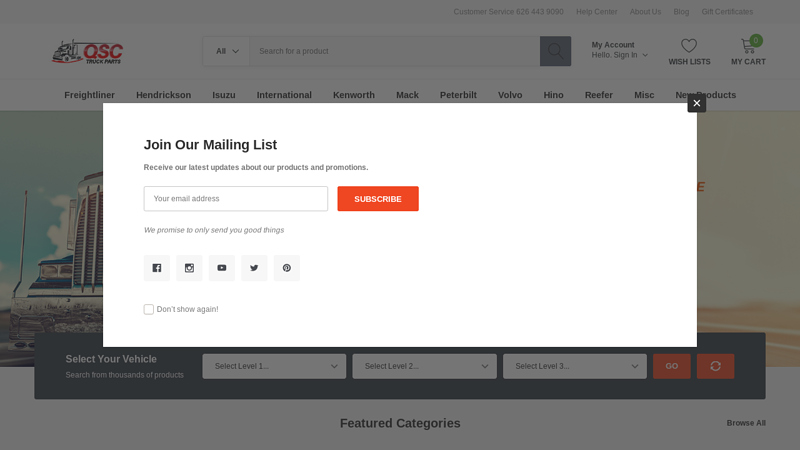Open the Help Center link
800x450 pixels.
coord(596,12)
